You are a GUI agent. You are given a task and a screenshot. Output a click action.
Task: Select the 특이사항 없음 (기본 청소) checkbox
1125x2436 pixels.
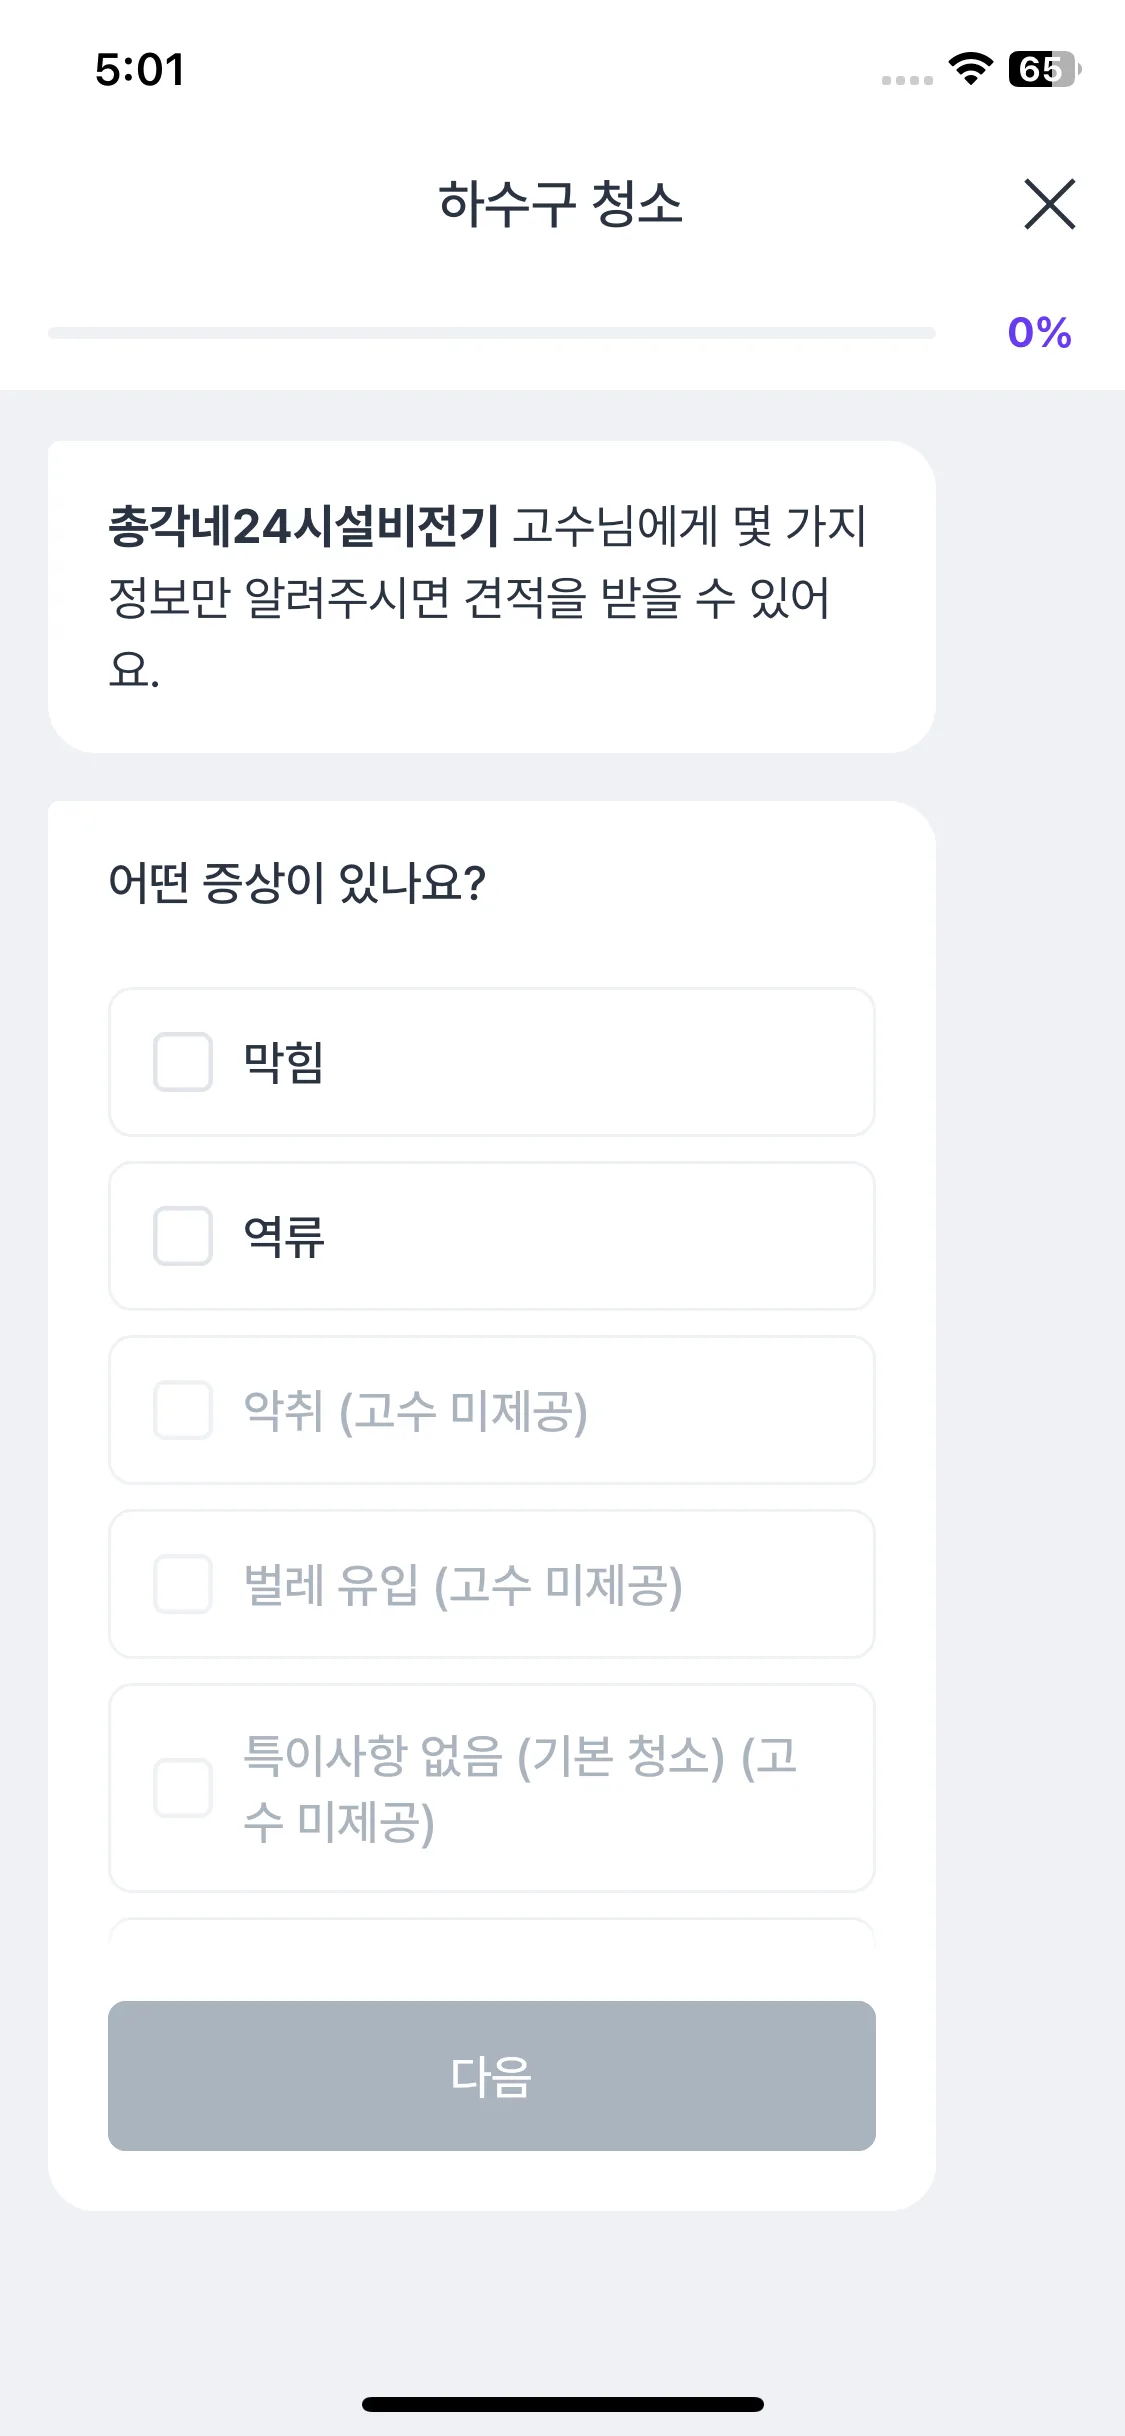(183, 1788)
